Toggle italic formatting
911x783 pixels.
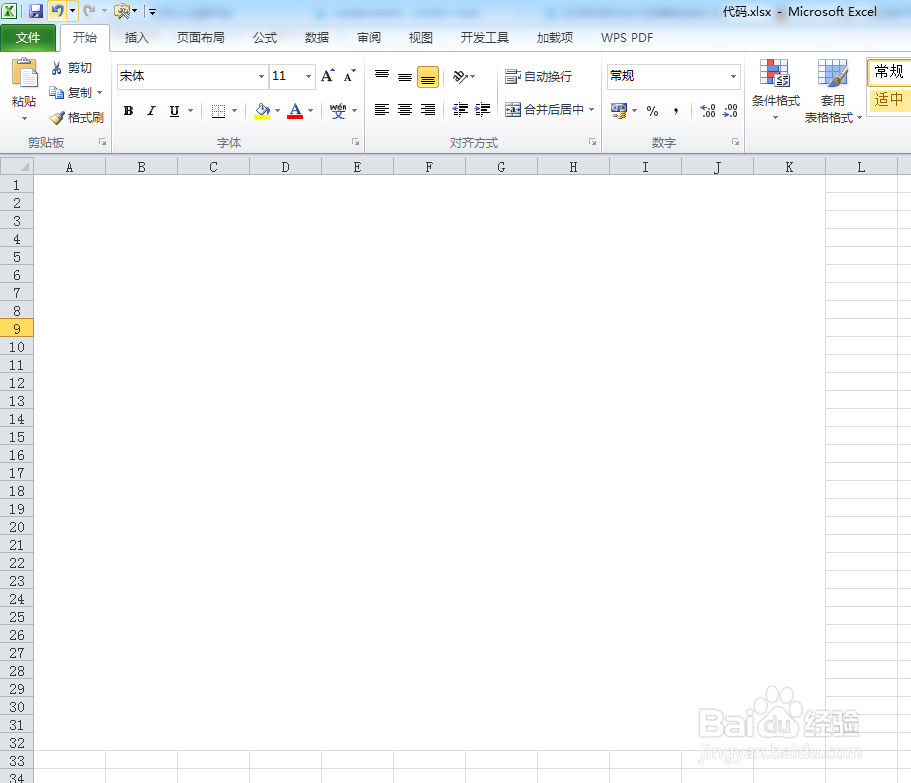click(151, 111)
